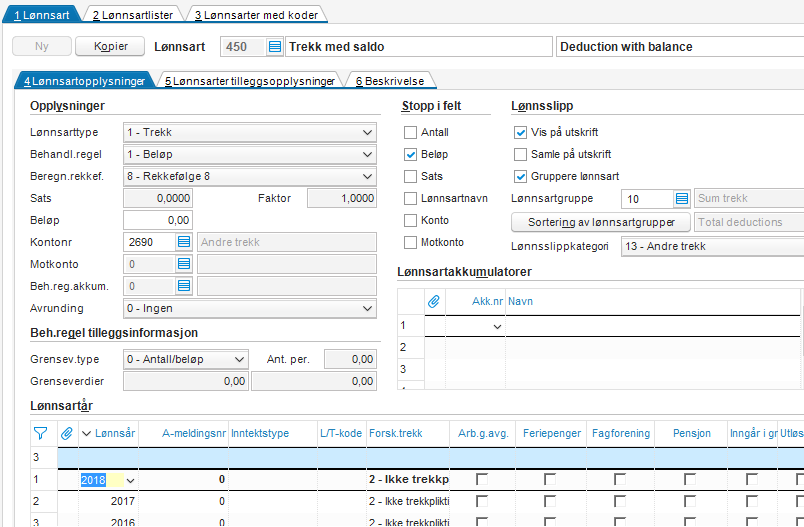Viewport: 804px width, 527px height.
Task: Check Fagforening for the 2017 row
Action: pos(620,501)
